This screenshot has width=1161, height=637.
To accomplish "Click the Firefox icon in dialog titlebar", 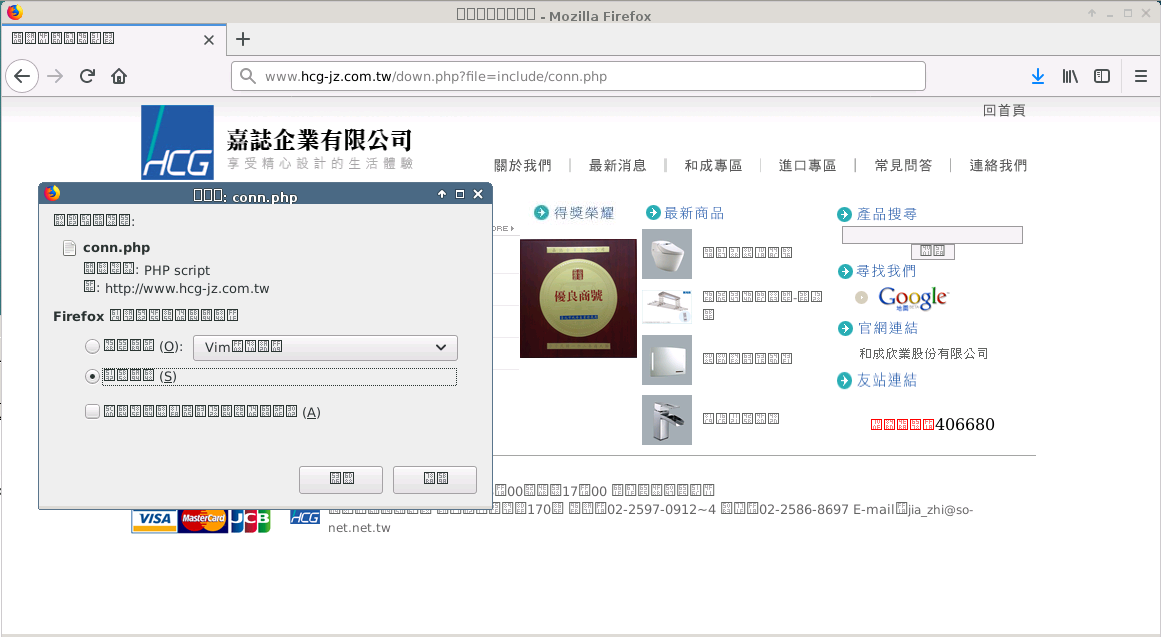I will tap(52, 193).
